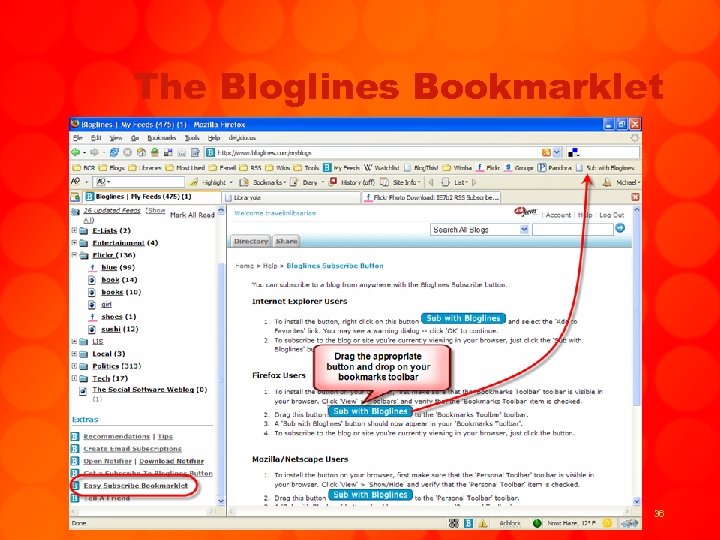Open the address bar history dropdown
The width and height of the screenshot is (720, 540).
tap(557, 152)
